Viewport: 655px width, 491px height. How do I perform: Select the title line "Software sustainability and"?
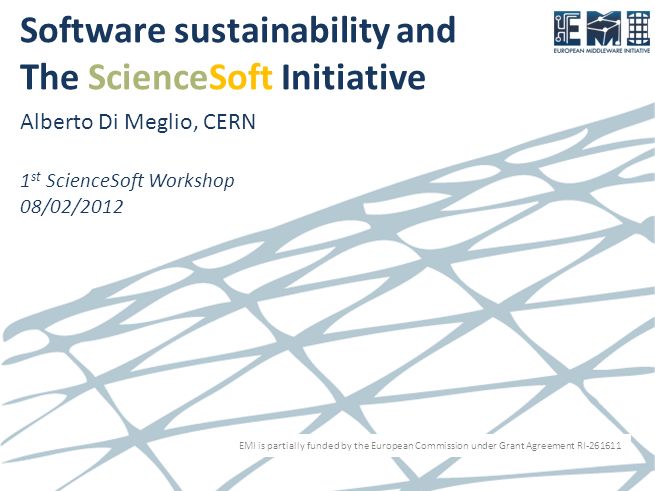pos(238,31)
